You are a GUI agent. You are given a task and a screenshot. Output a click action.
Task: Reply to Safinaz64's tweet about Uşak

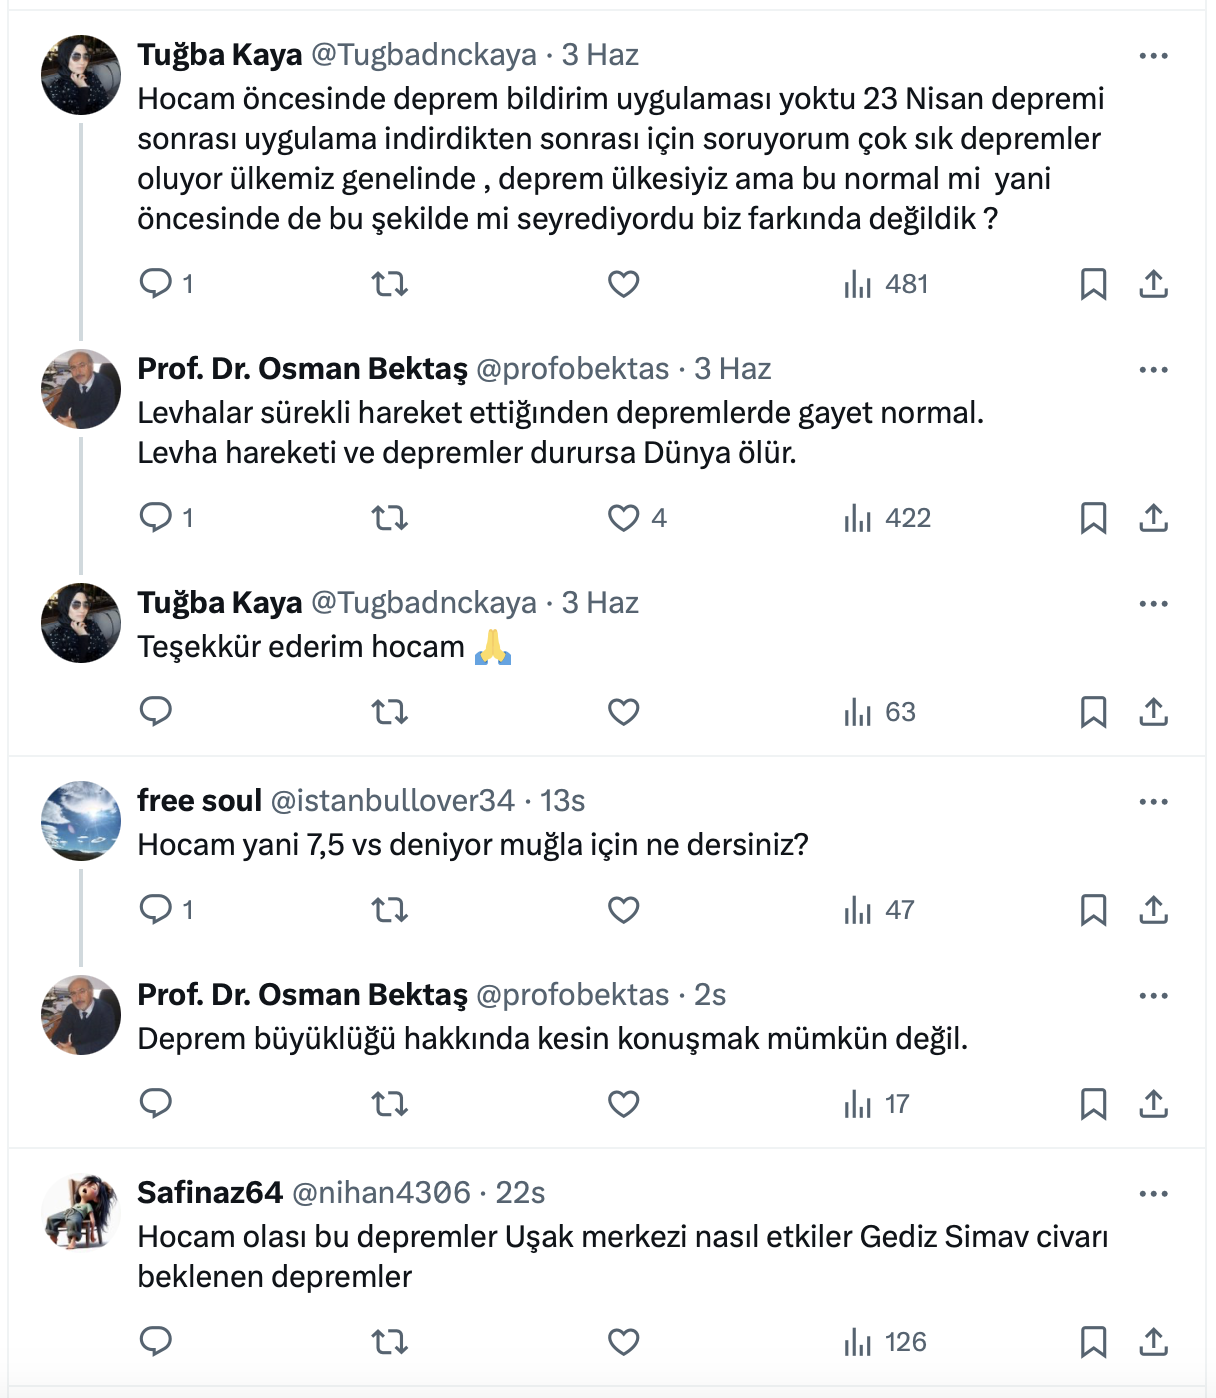coord(156,1342)
